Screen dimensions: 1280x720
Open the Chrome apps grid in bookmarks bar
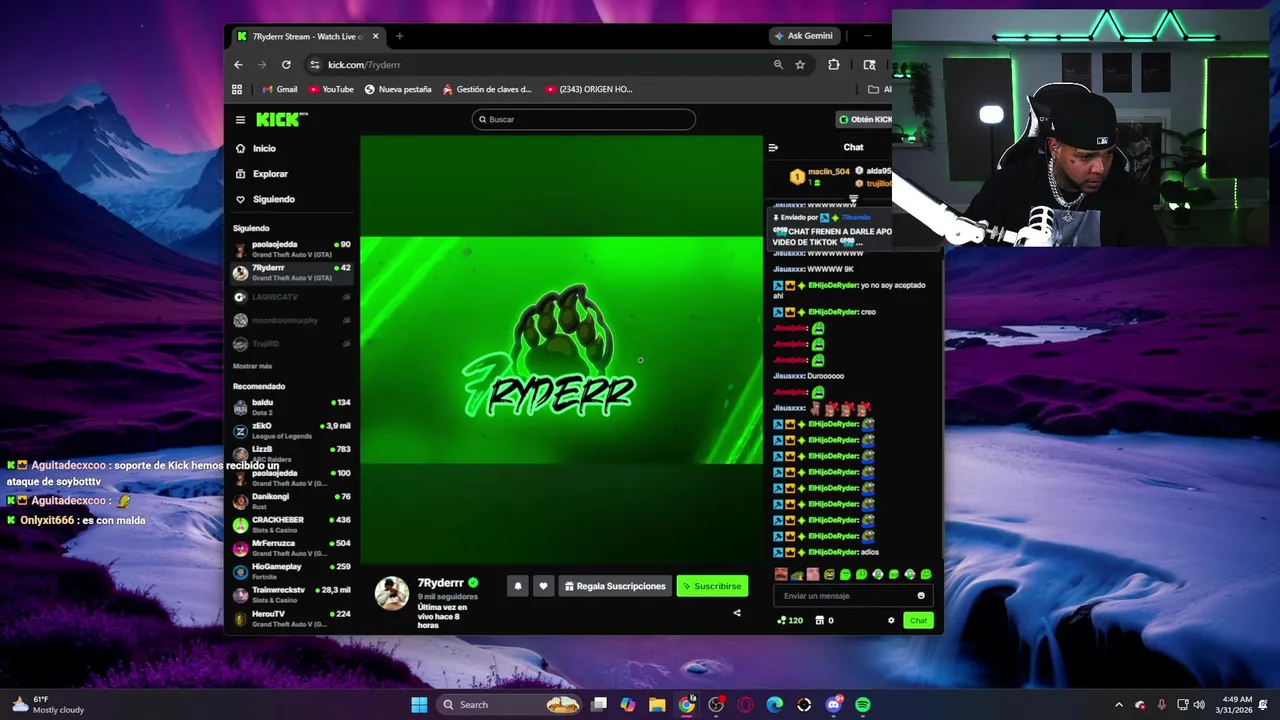[x=237, y=89]
